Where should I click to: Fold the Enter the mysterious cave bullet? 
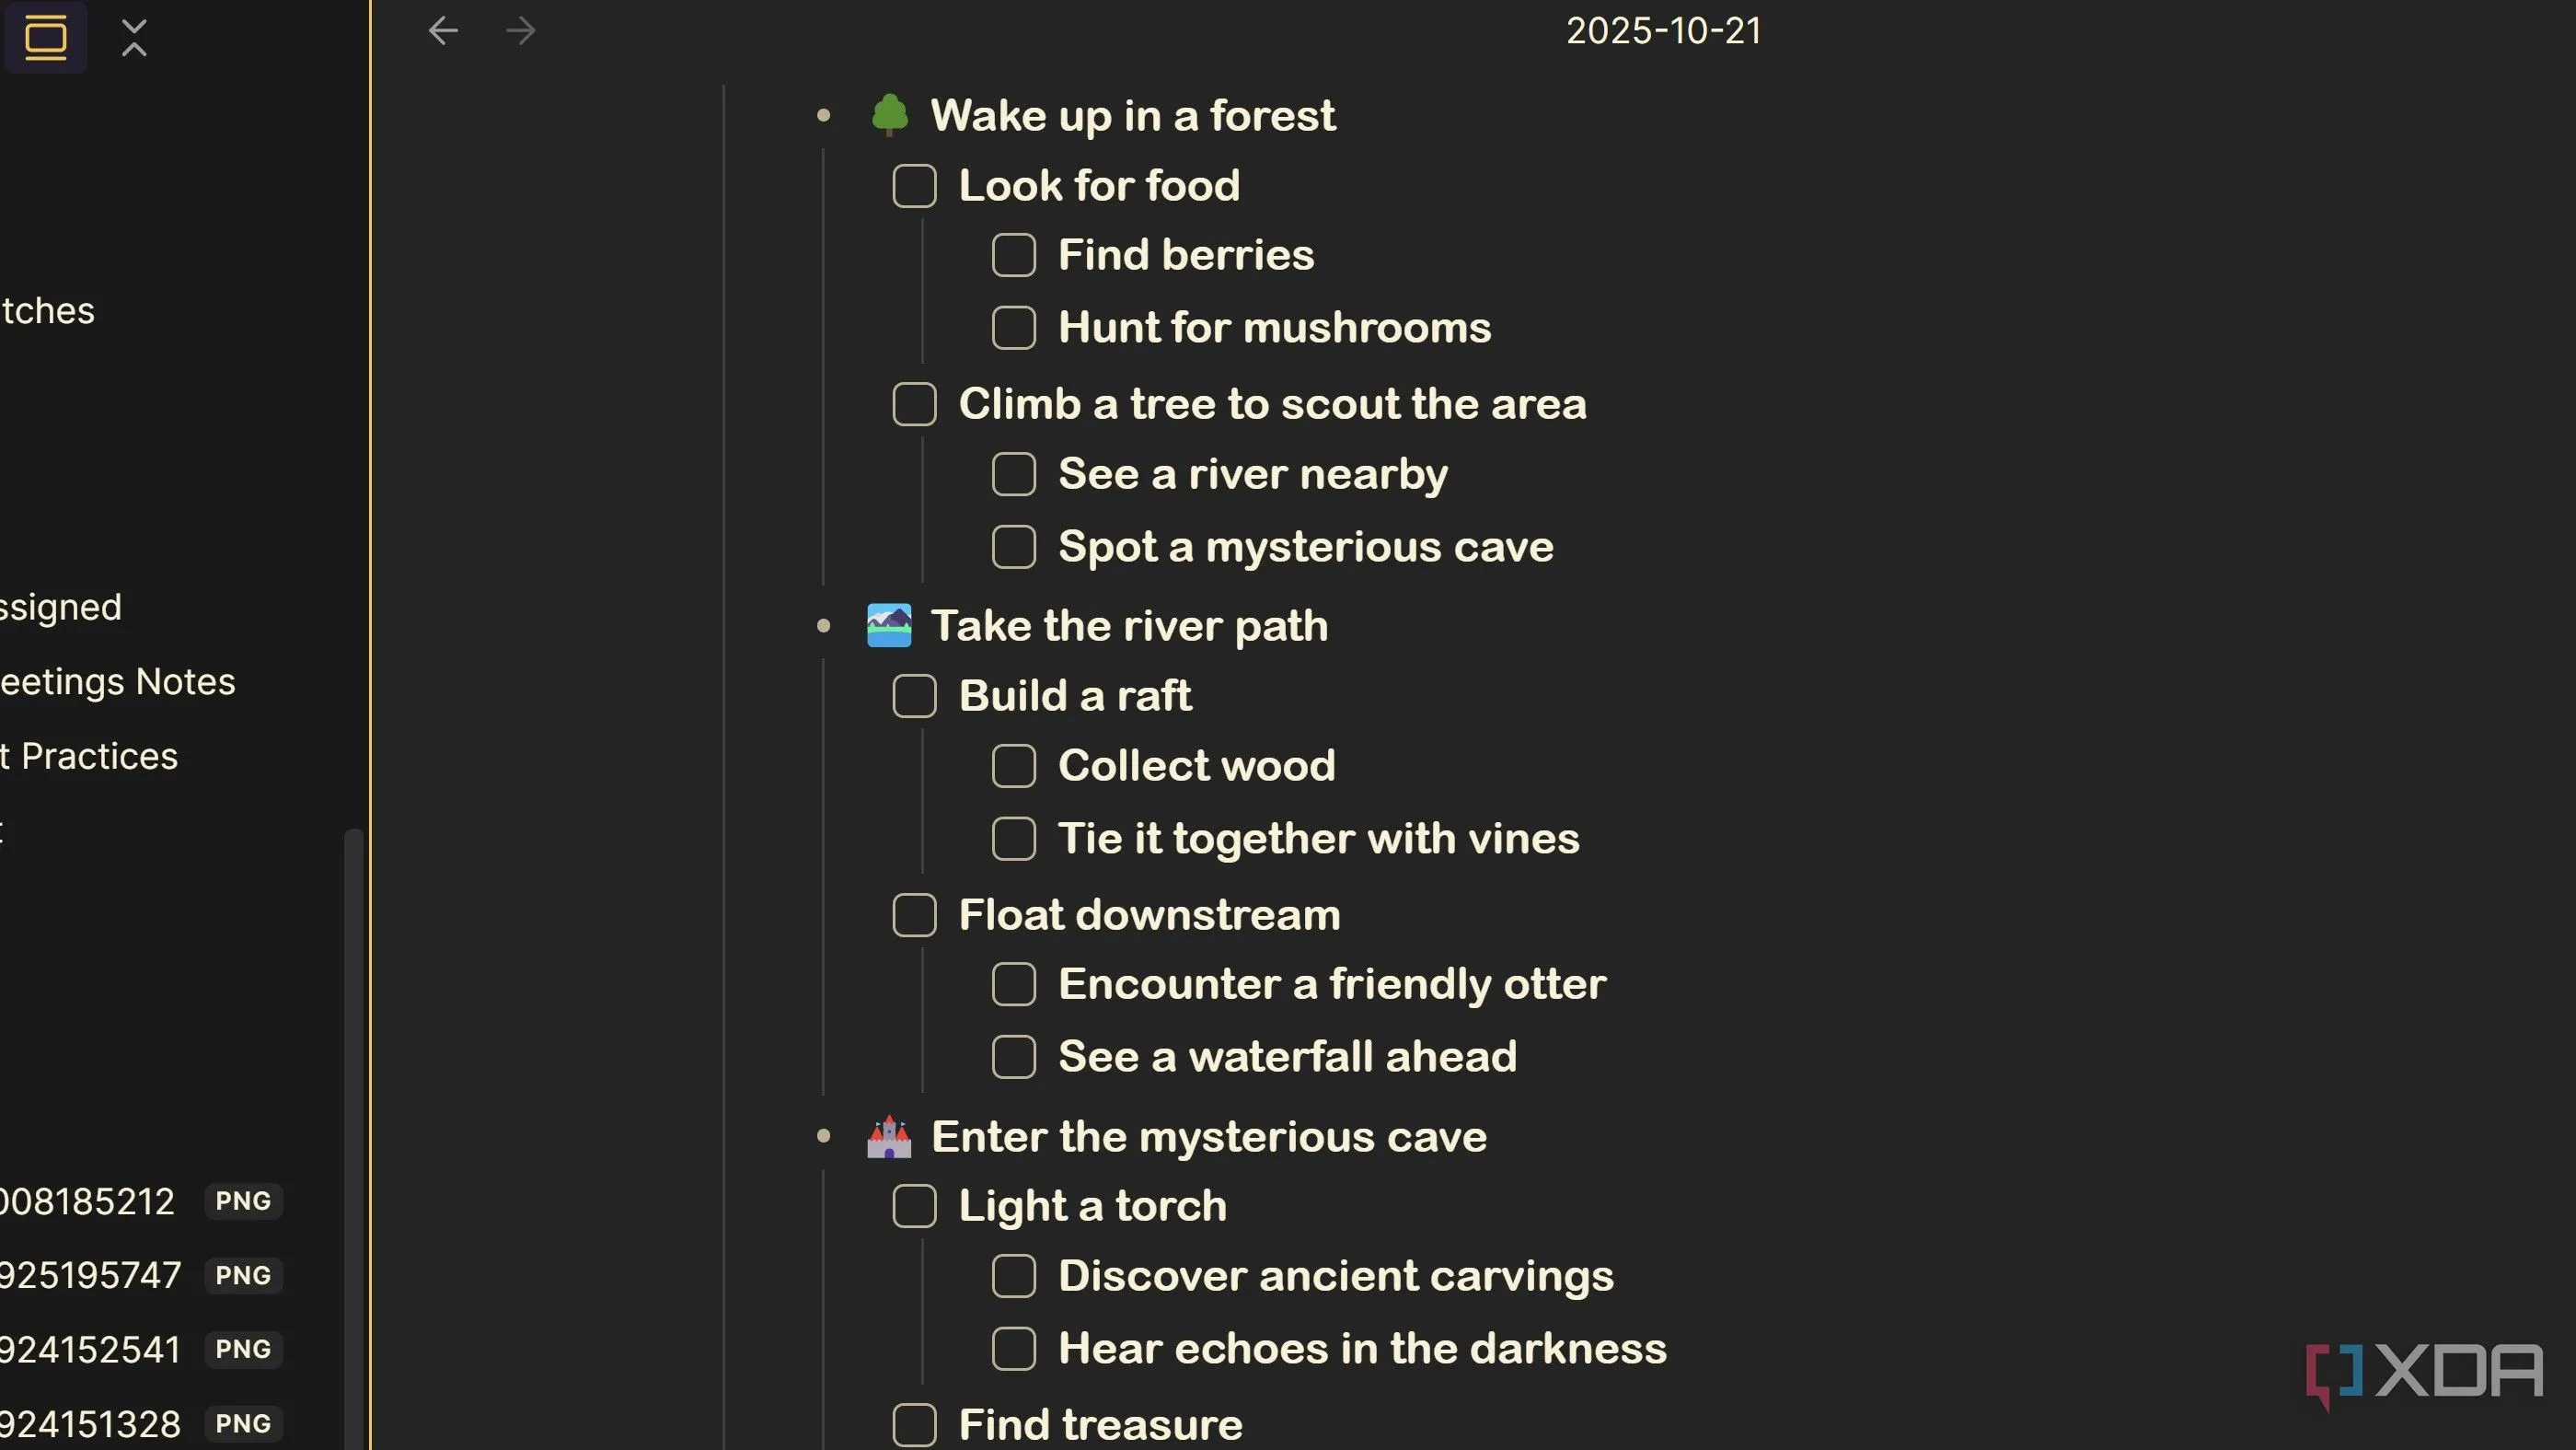[823, 1136]
